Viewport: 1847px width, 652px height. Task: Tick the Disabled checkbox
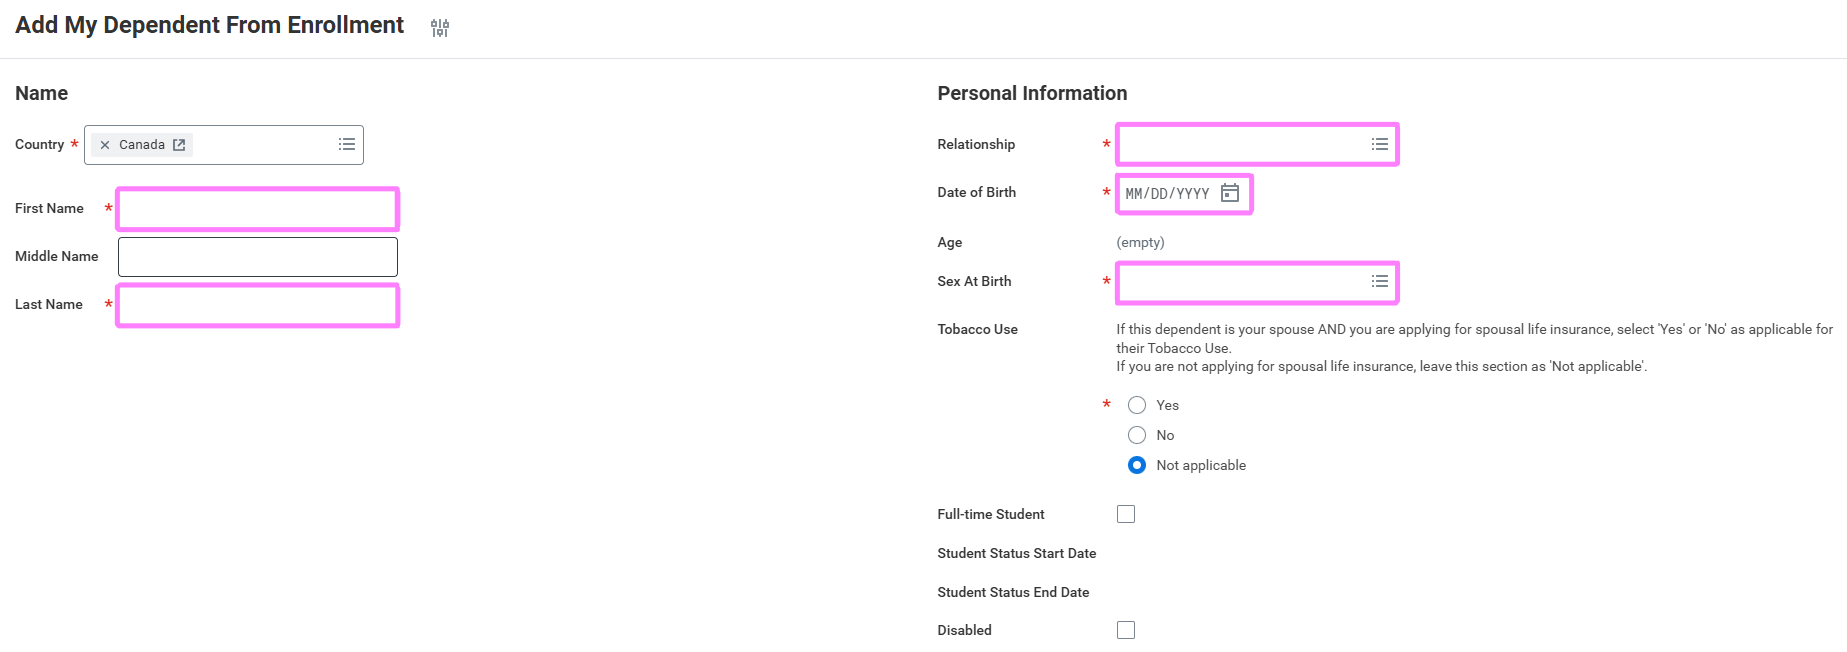click(x=1126, y=630)
